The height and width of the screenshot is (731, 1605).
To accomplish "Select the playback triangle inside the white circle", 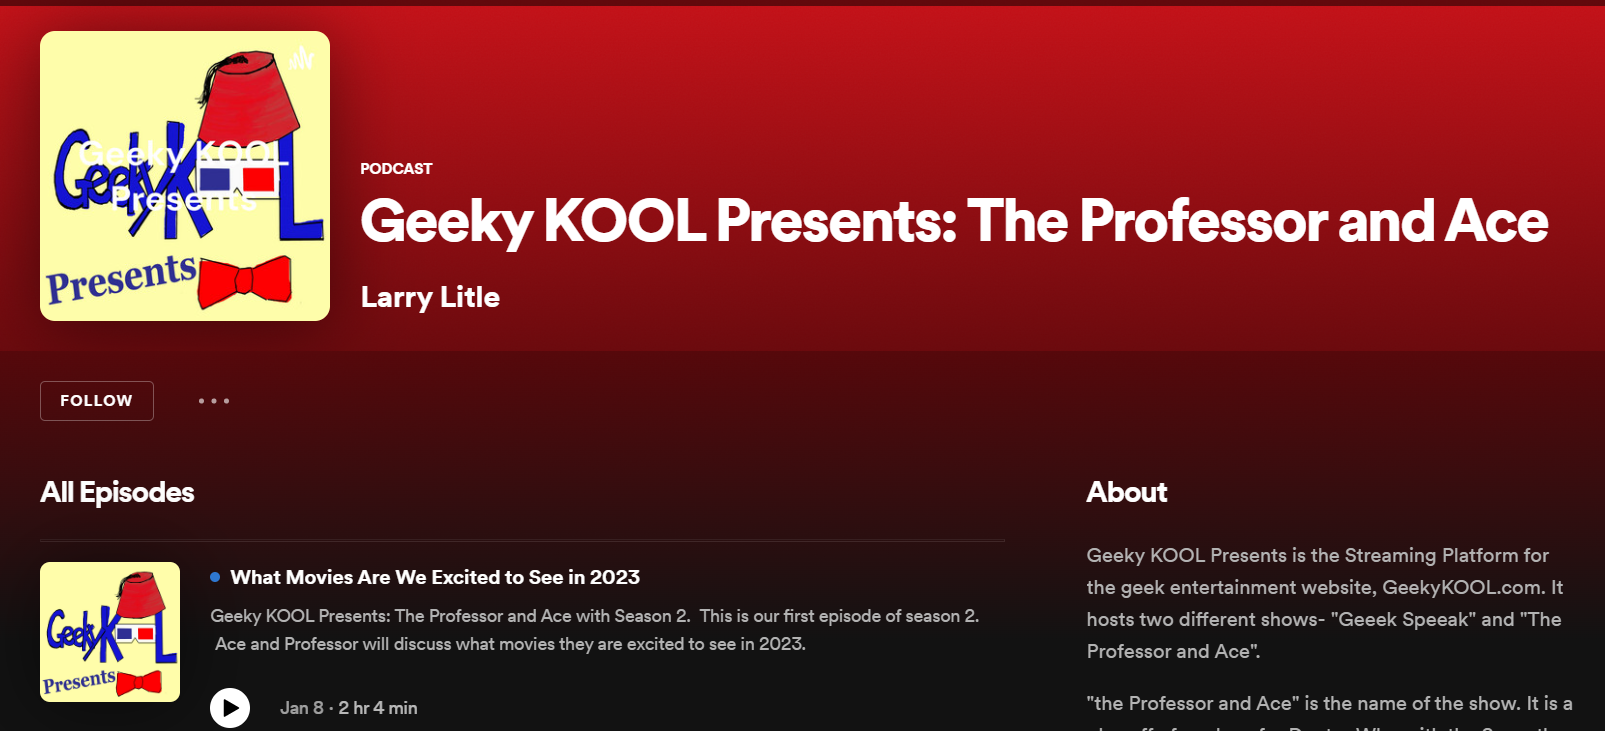I will point(232,708).
